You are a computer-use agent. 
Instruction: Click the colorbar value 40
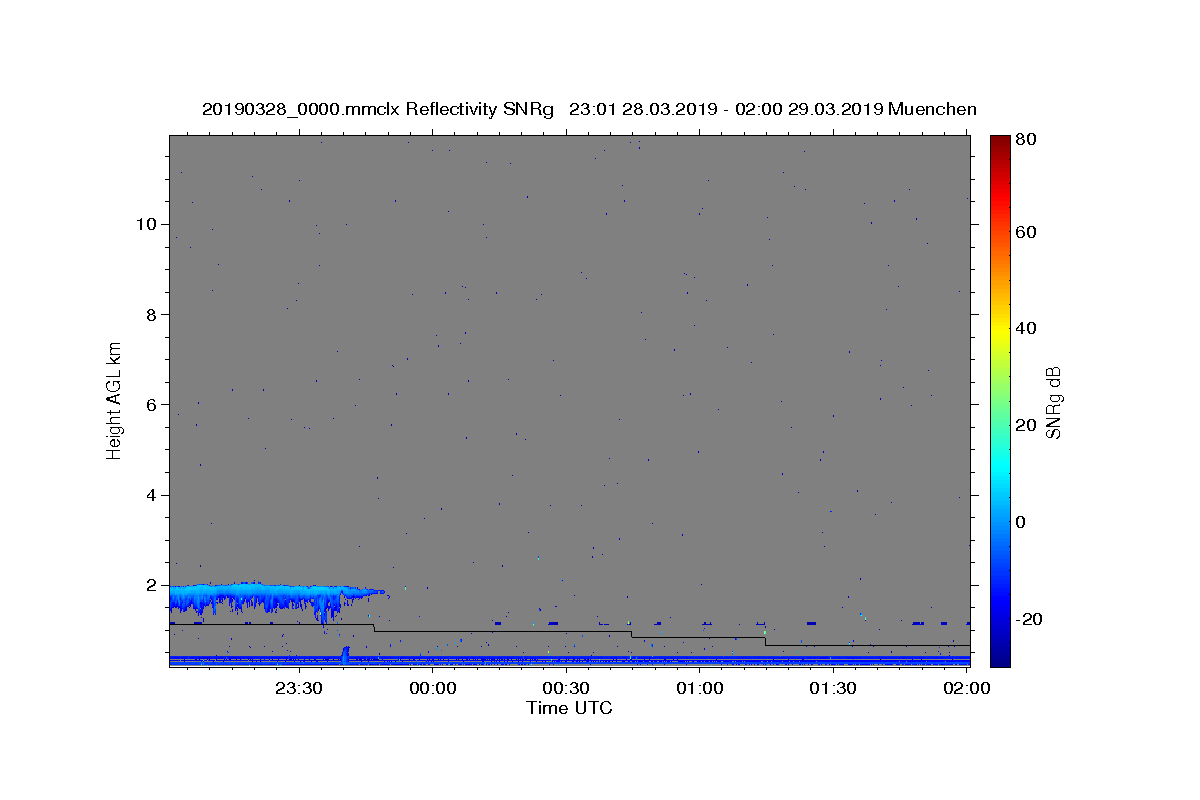pos(1027,328)
